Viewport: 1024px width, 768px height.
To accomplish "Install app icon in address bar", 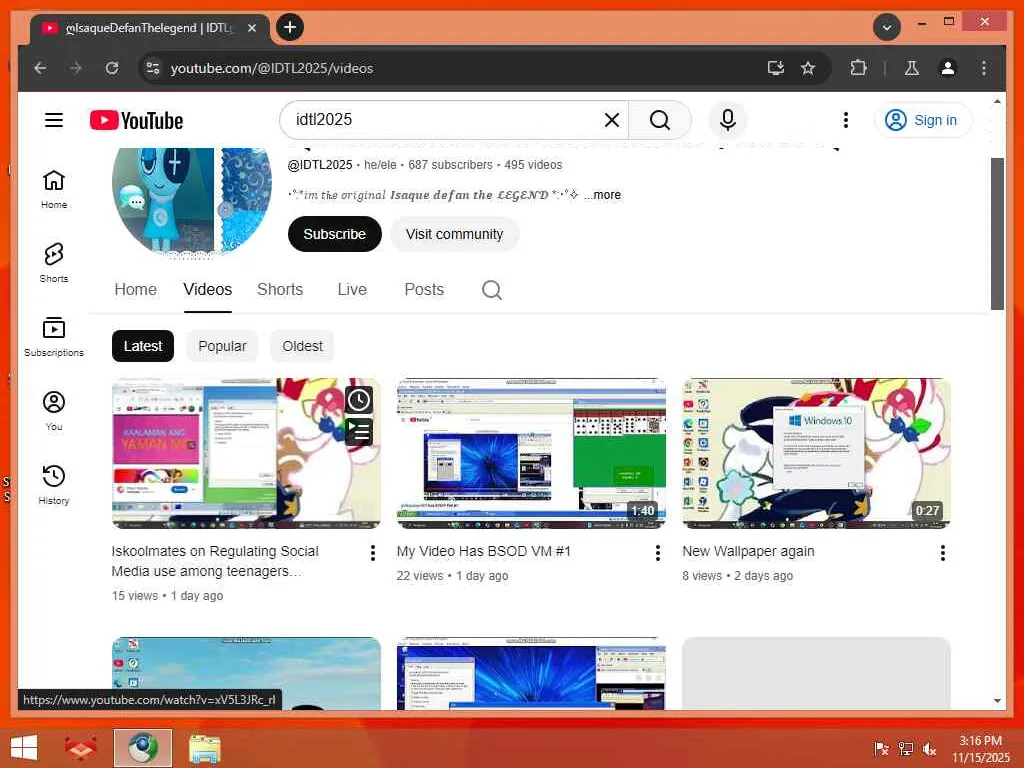I will 776,68.
